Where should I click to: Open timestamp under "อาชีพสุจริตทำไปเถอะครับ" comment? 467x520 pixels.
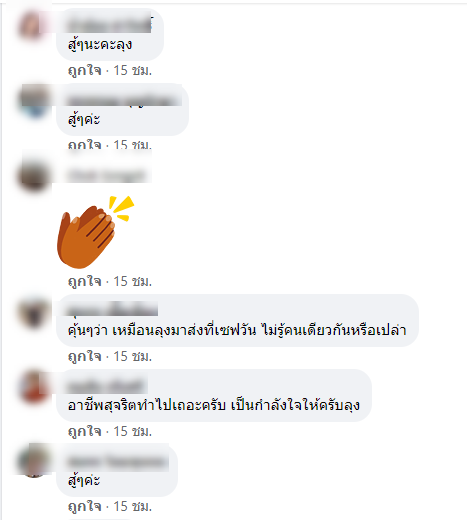[133, 432]
